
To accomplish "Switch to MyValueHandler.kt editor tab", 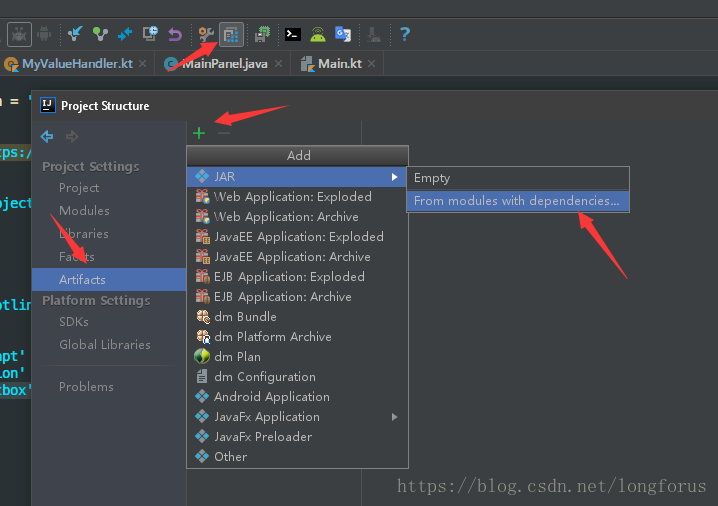I will coord(77,64).
